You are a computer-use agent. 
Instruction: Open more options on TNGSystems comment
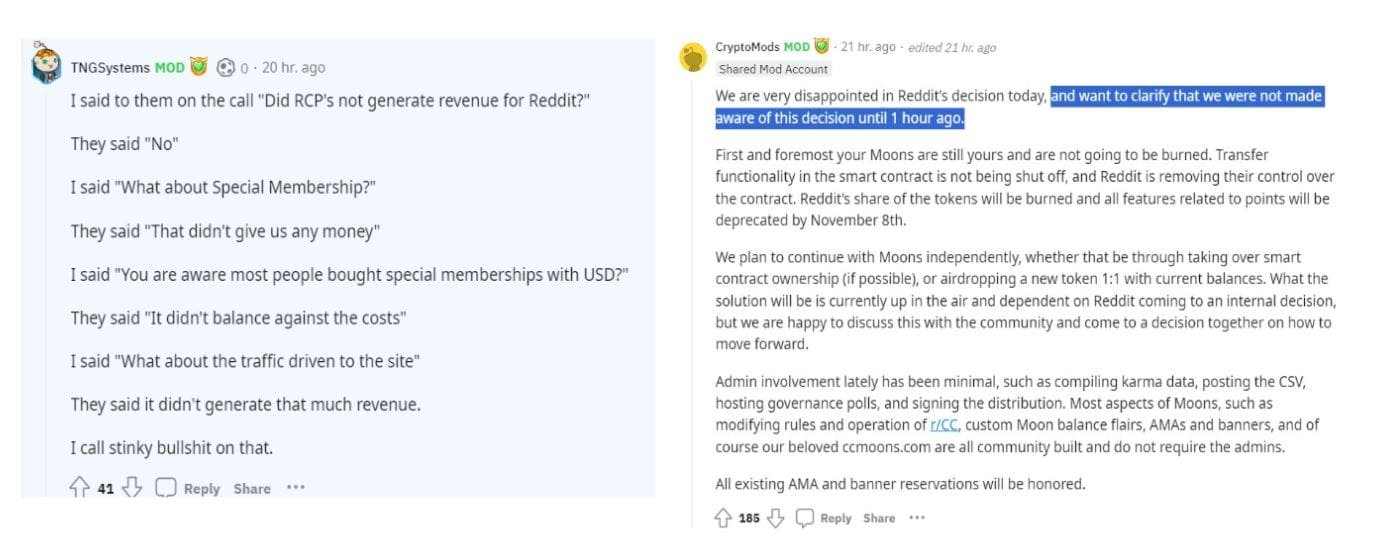point(295,488)
